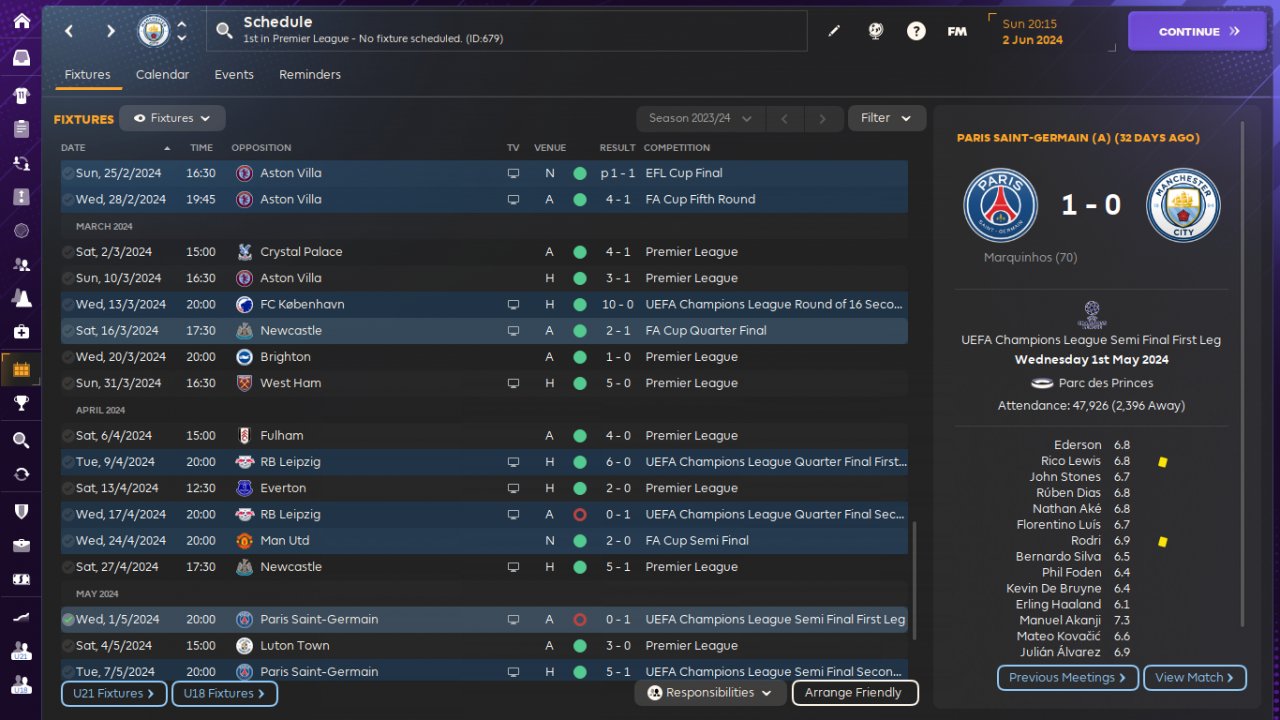This screenshot has width=1280, height=720.
Task: Open the help question mark icon
Action: click(x=916, y=31)
